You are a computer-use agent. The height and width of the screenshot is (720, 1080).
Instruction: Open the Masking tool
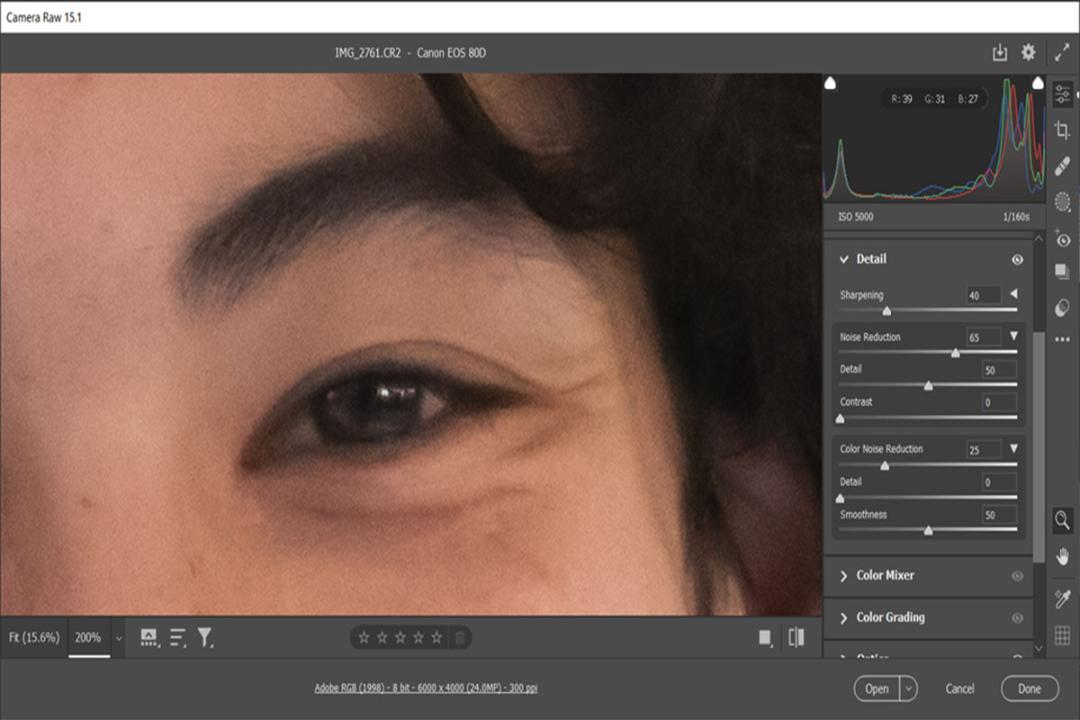(x=1062, y=202)
